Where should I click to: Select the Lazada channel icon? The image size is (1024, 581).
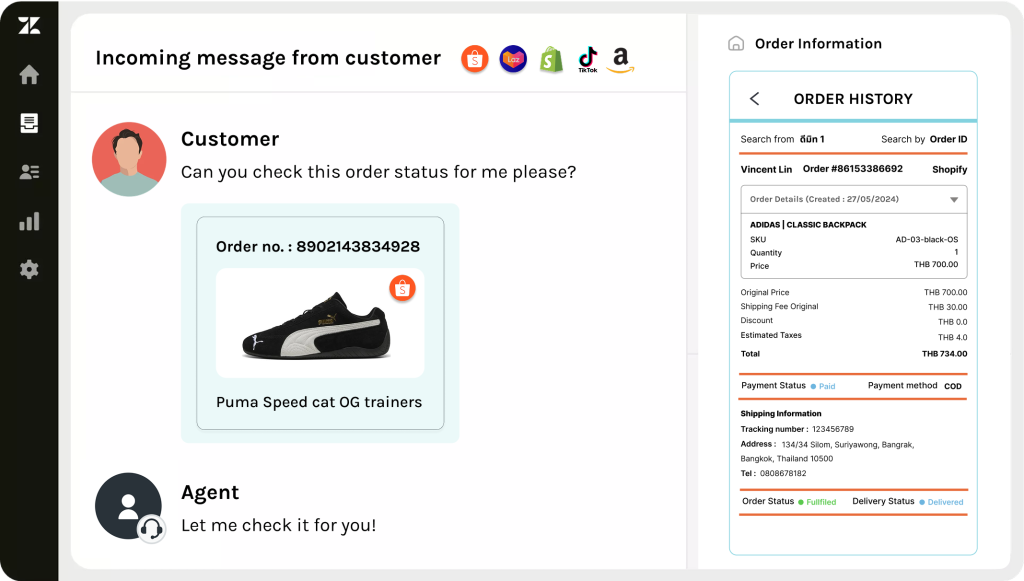[513, 59]
